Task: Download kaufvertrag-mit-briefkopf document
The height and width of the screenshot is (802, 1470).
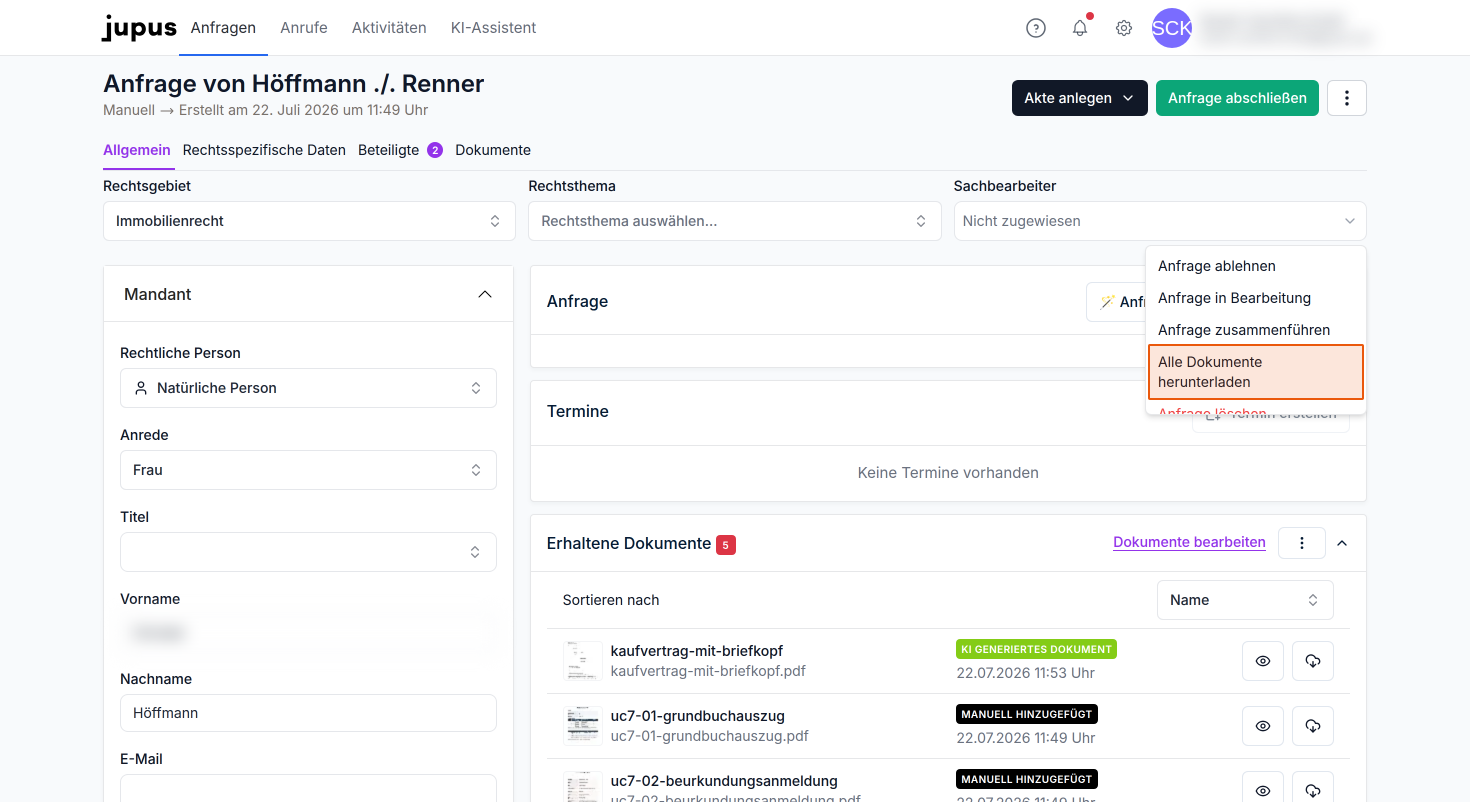Action: [1313, 661]
